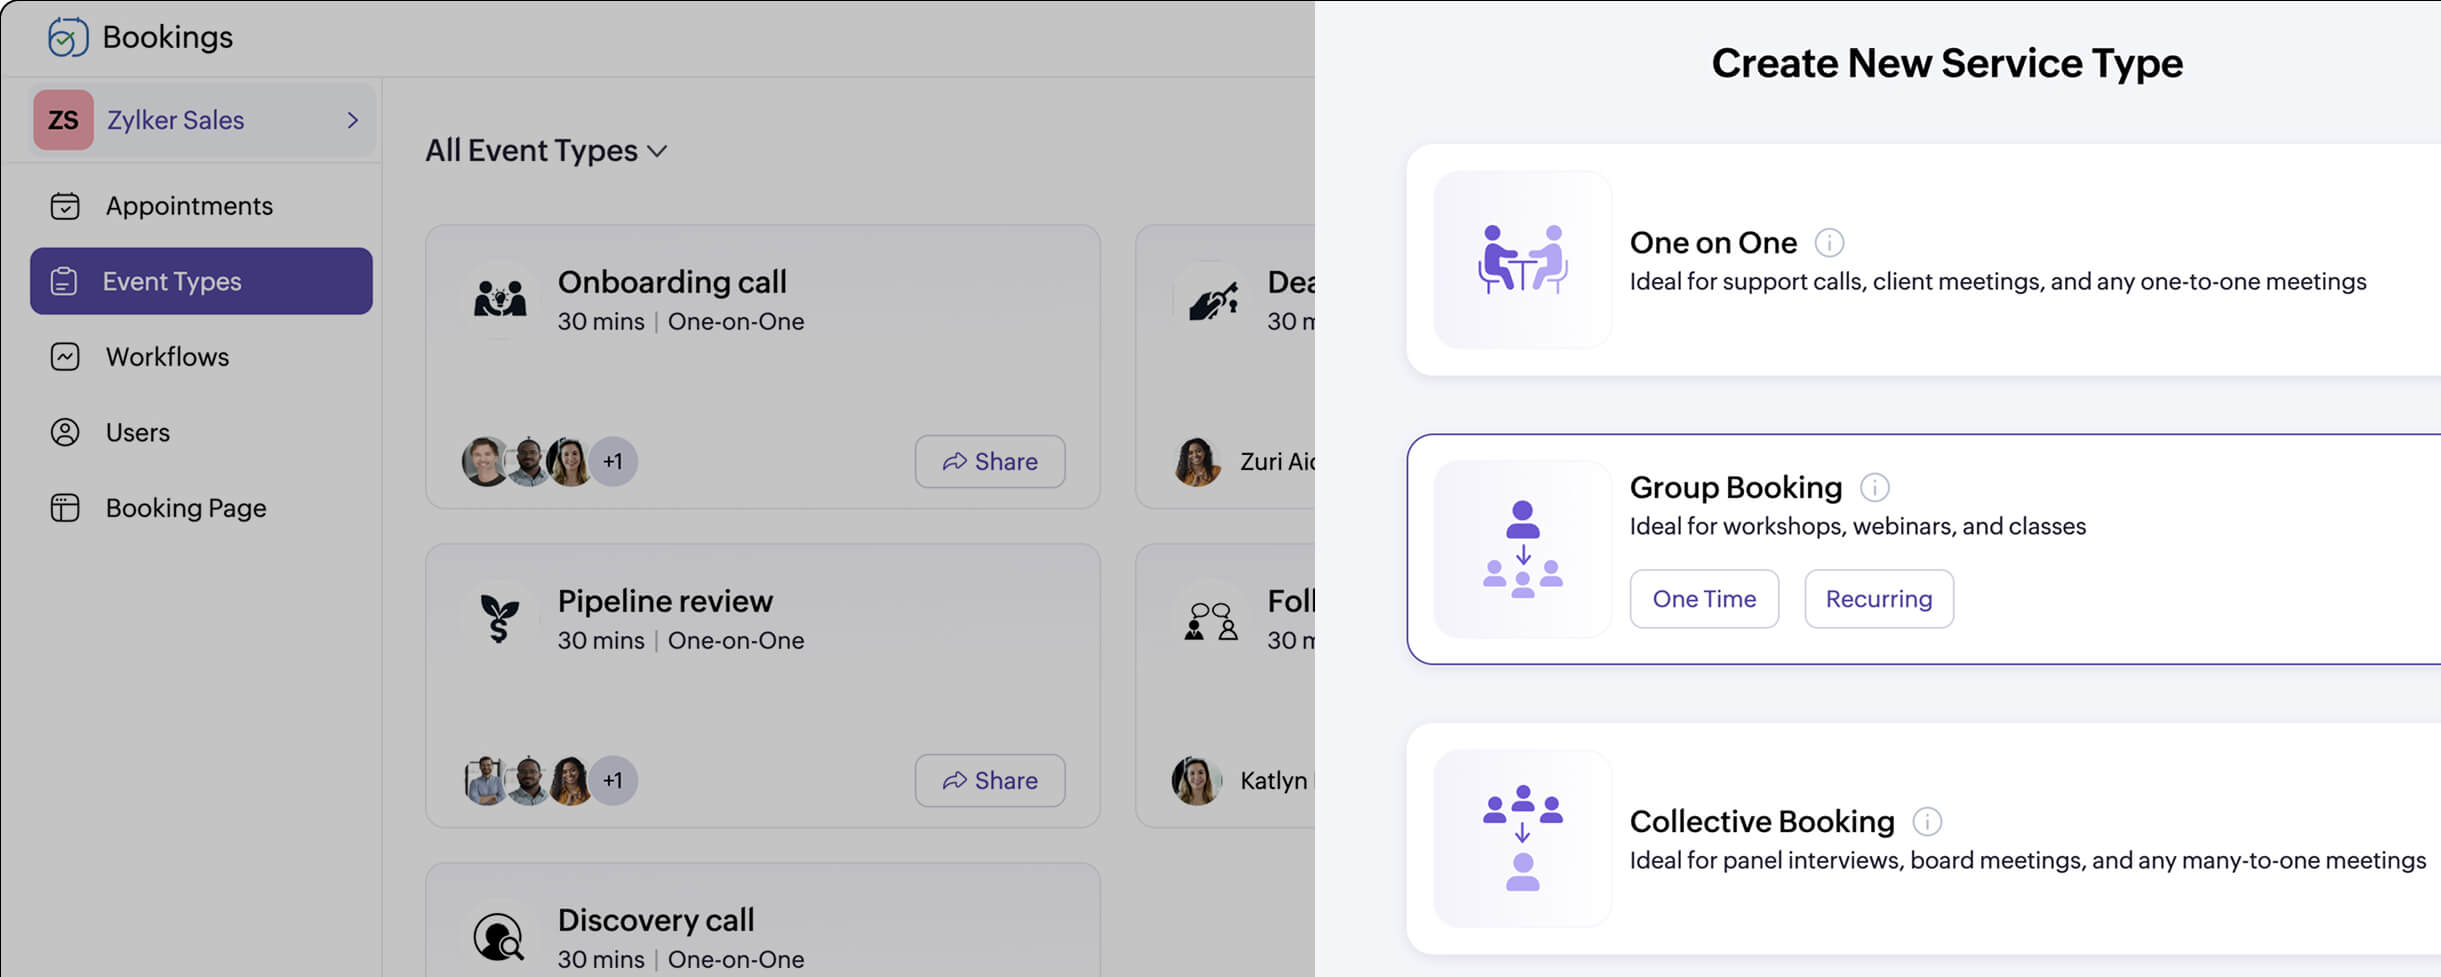Open the All Event Types dropdown
Screen dimensions: 2441x977
click(546, 150)
